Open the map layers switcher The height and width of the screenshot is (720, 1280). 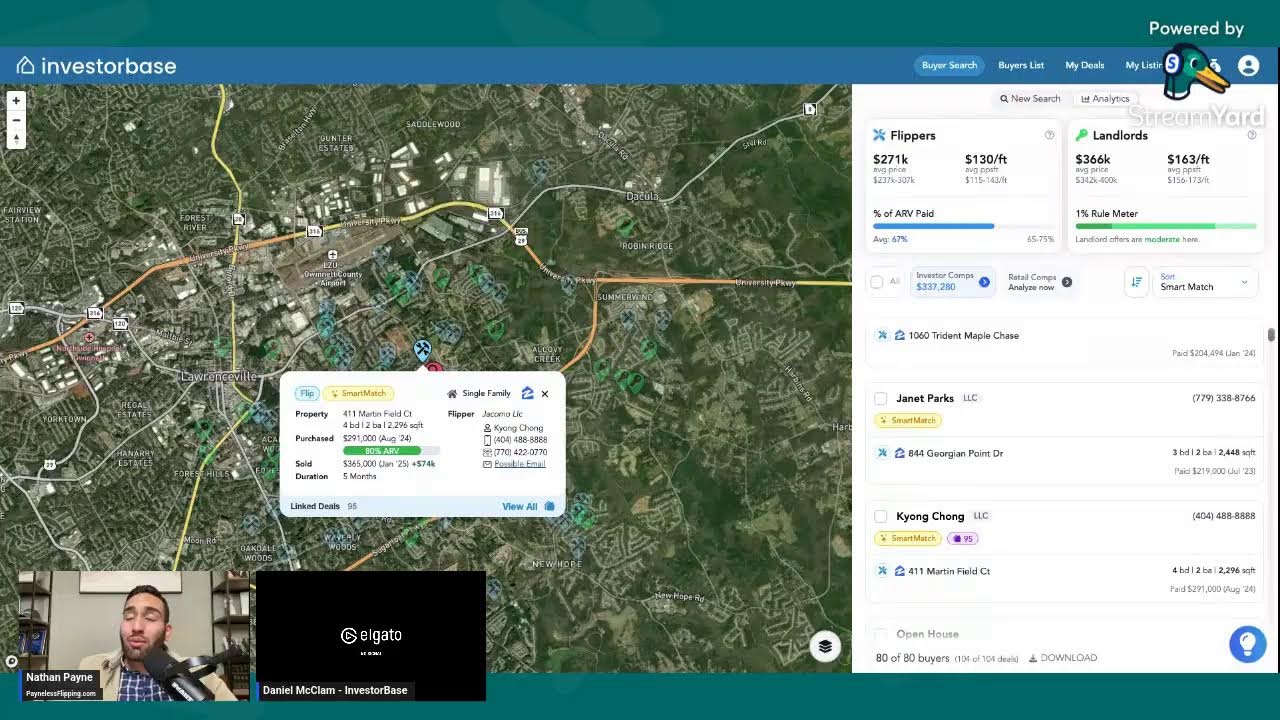point(825,646)
